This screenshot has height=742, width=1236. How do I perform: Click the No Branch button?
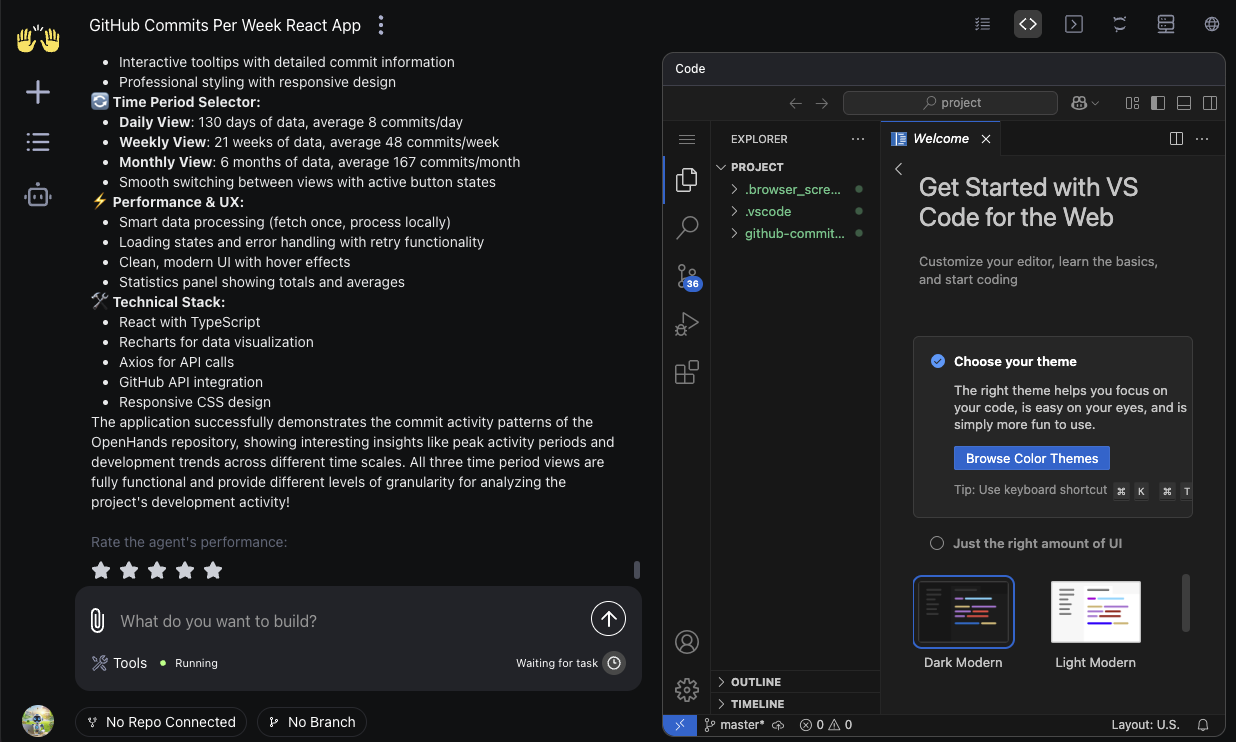(x=312, y=722)
